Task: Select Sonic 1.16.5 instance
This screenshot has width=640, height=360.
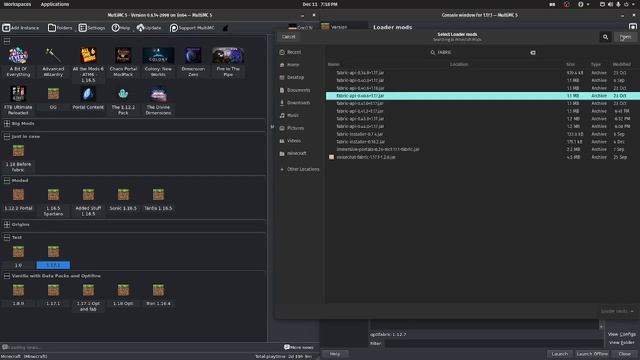Action: click(x=123, y=195)
